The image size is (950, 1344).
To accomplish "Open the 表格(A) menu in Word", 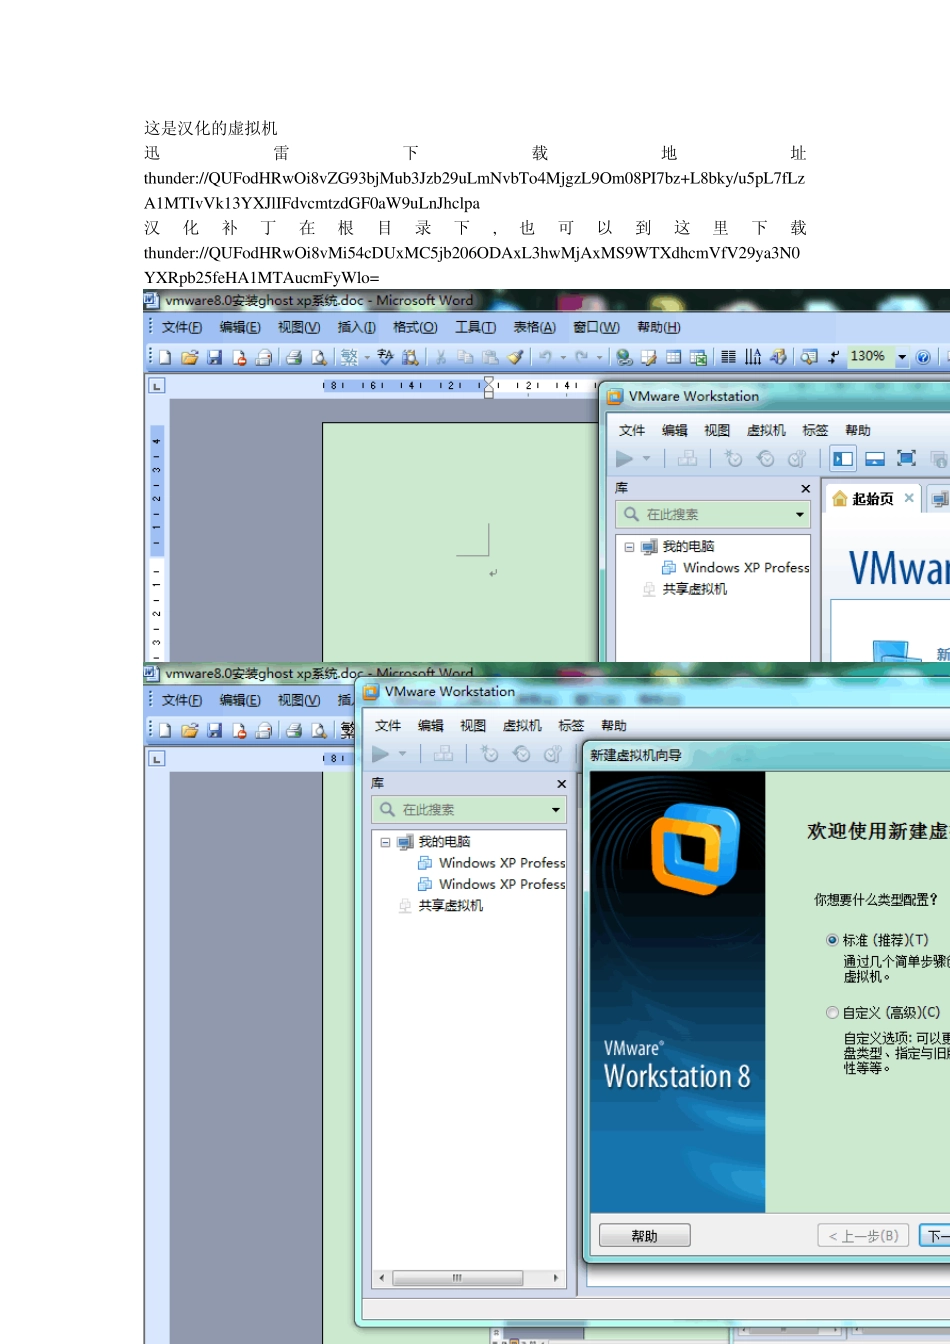I will tap(534, 328).
